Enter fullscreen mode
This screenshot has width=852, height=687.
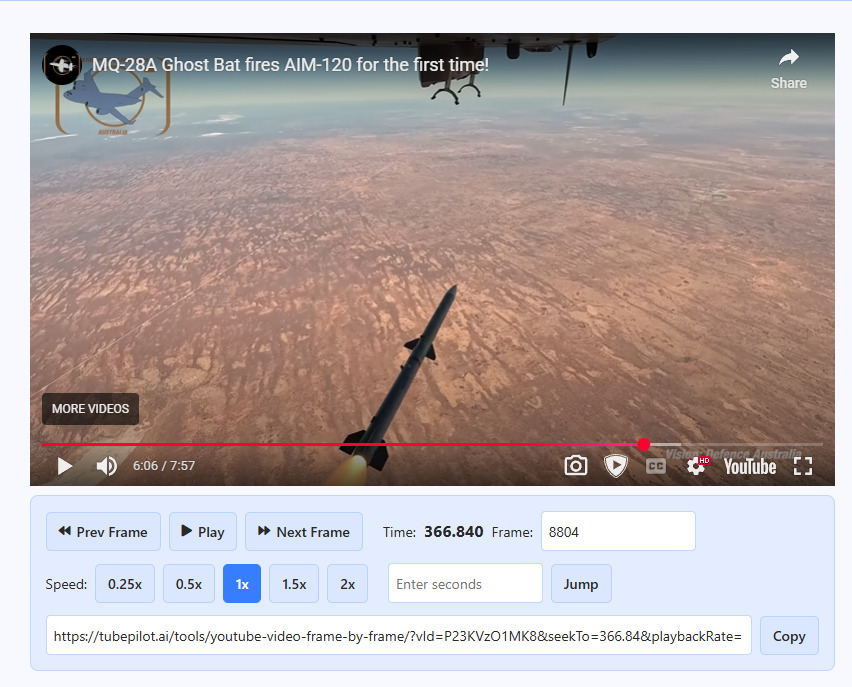click(x=803, y=466)
